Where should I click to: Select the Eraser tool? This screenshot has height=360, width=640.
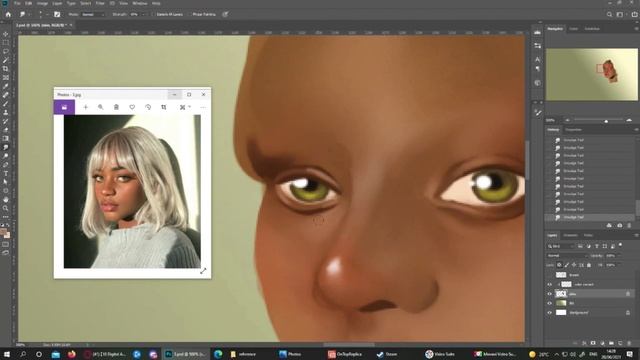coord(6,130)
